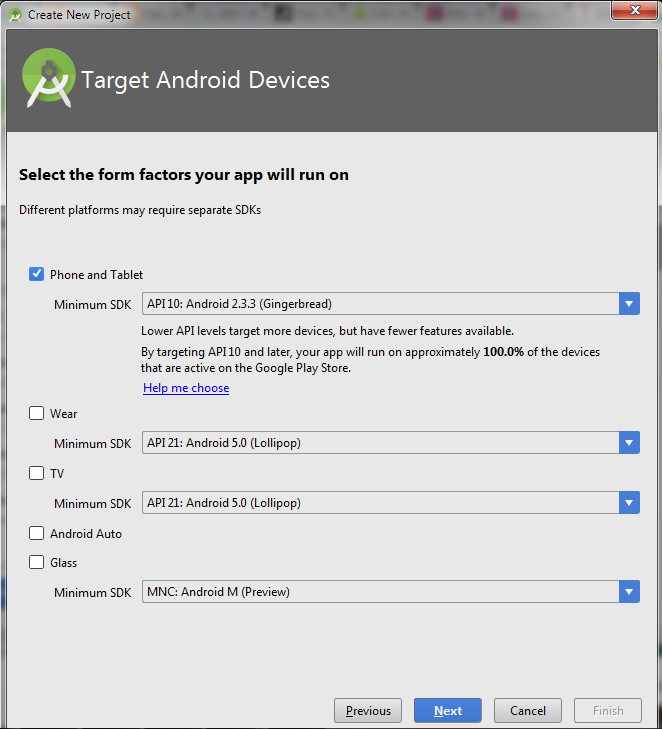Close the Create New Project dialog

[x=634, y=13]
